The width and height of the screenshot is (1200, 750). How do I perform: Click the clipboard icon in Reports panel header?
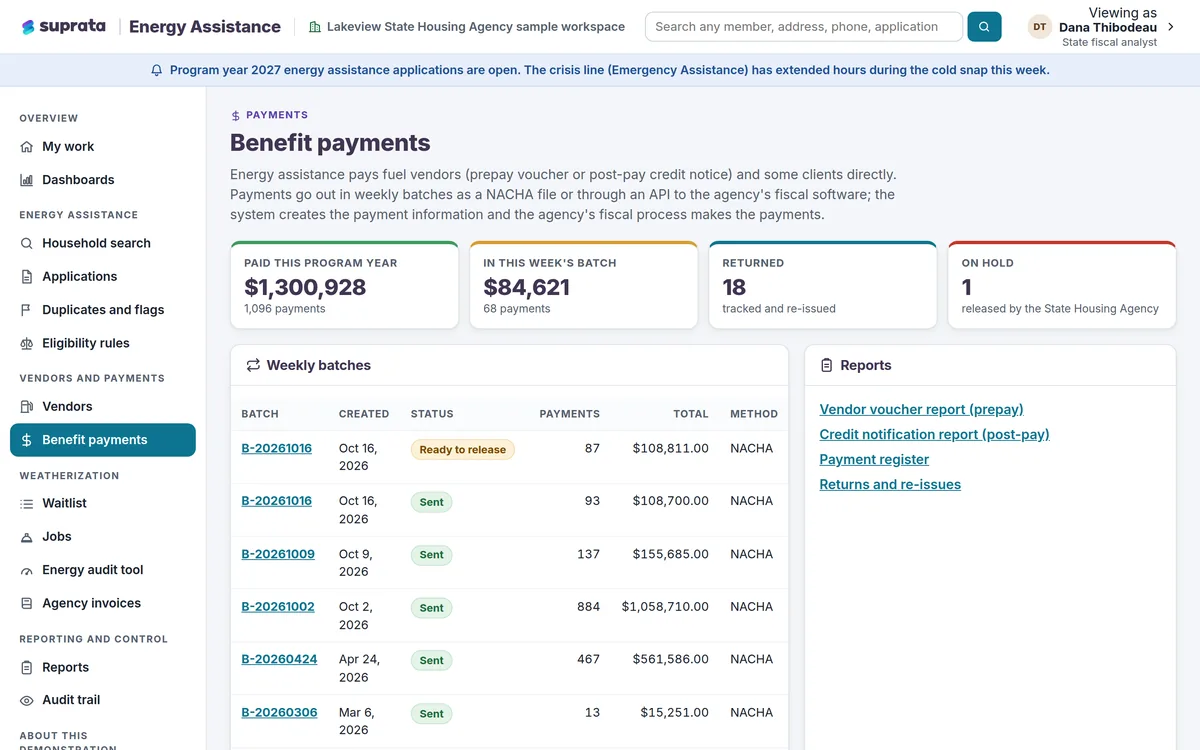point(827,365)
